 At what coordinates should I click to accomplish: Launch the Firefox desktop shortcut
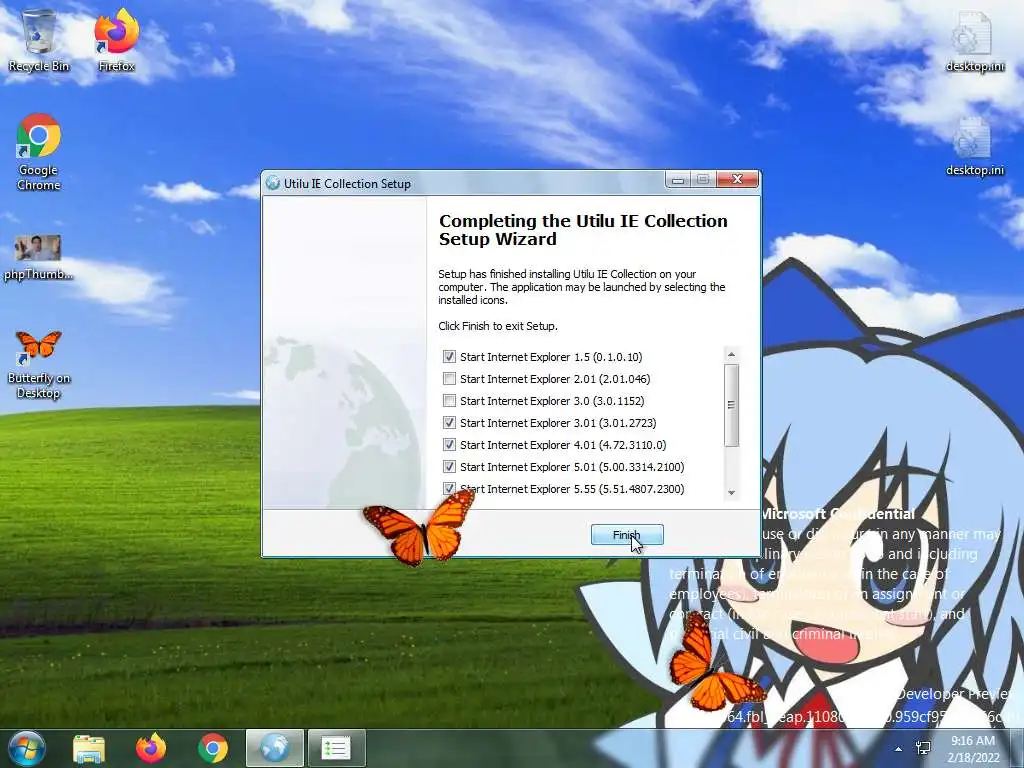[x=116, y=40]
